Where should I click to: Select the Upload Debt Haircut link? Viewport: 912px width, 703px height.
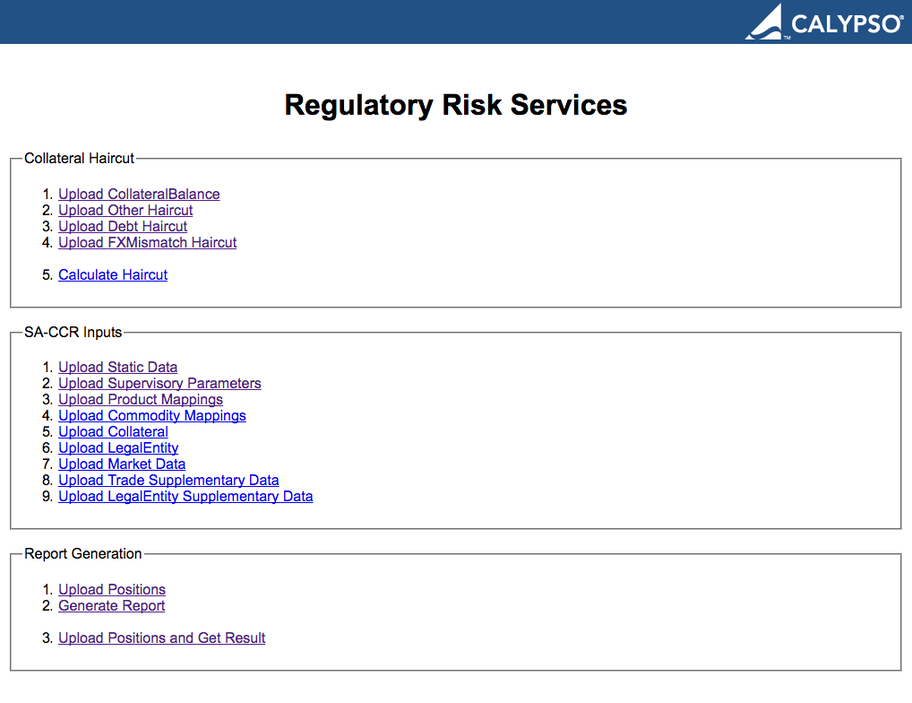122,226
